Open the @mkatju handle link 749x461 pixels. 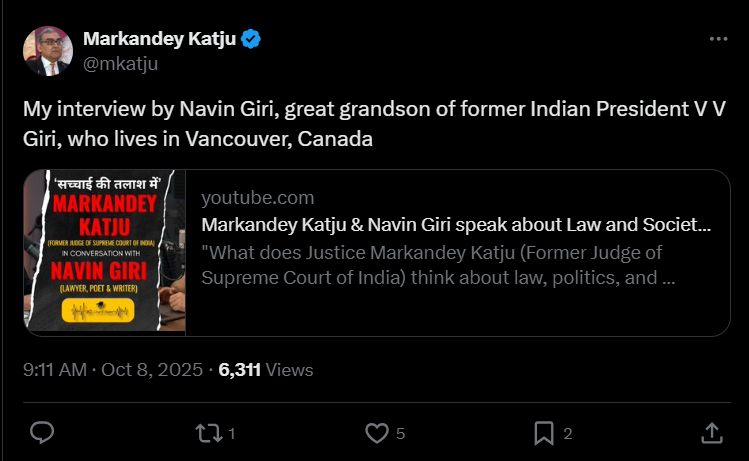120,63
